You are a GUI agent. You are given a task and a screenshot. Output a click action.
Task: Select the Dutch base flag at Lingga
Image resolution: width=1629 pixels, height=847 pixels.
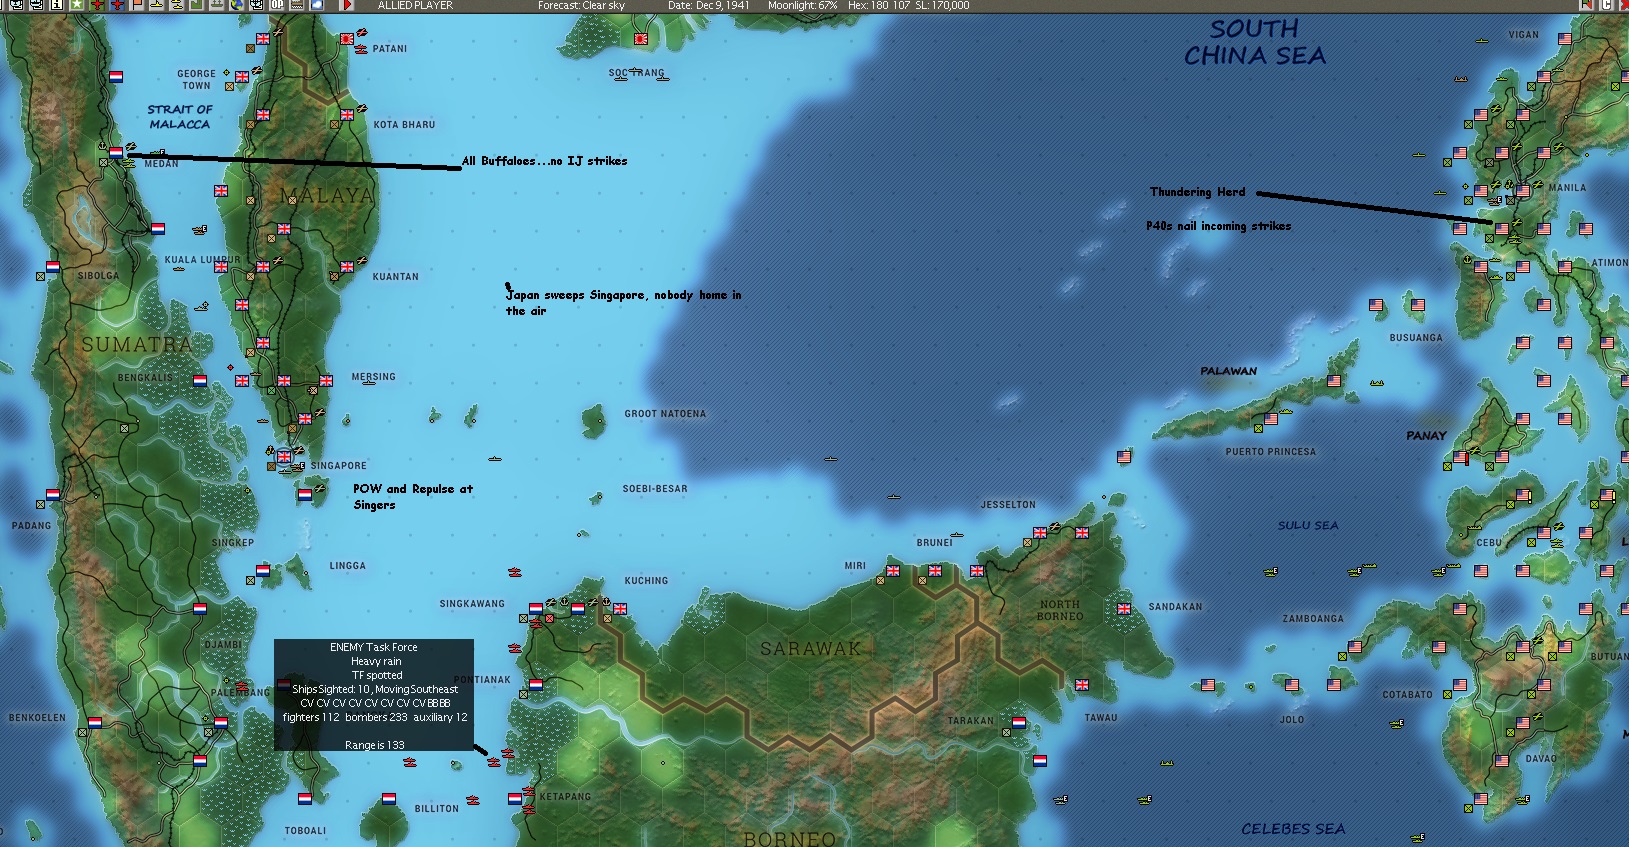(x=263, y=570)
